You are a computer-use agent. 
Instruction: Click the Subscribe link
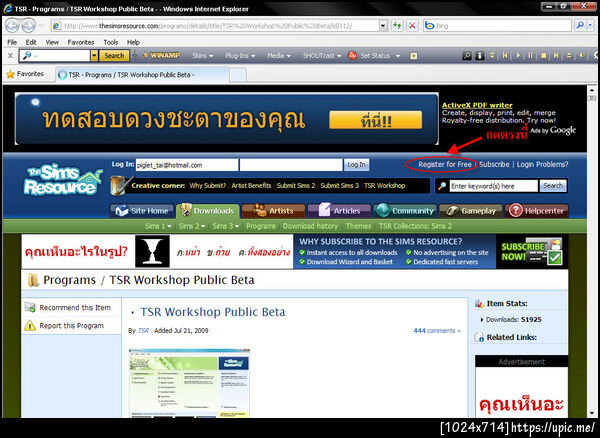[x=494, y=164]
